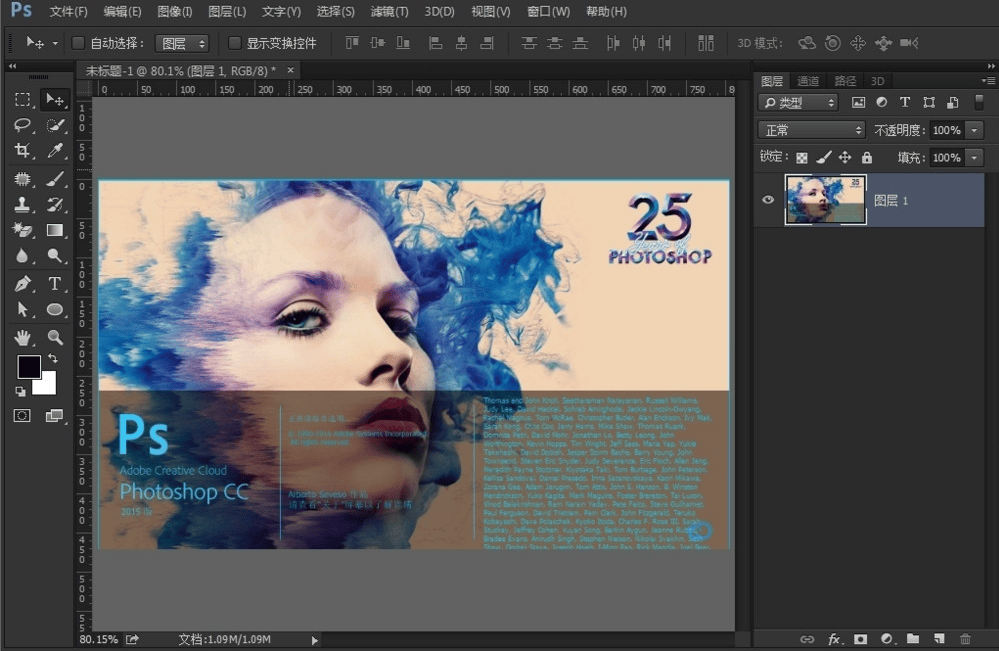Toggle lock transparent pixels
999x651 pixels.
tap(801, 157)
